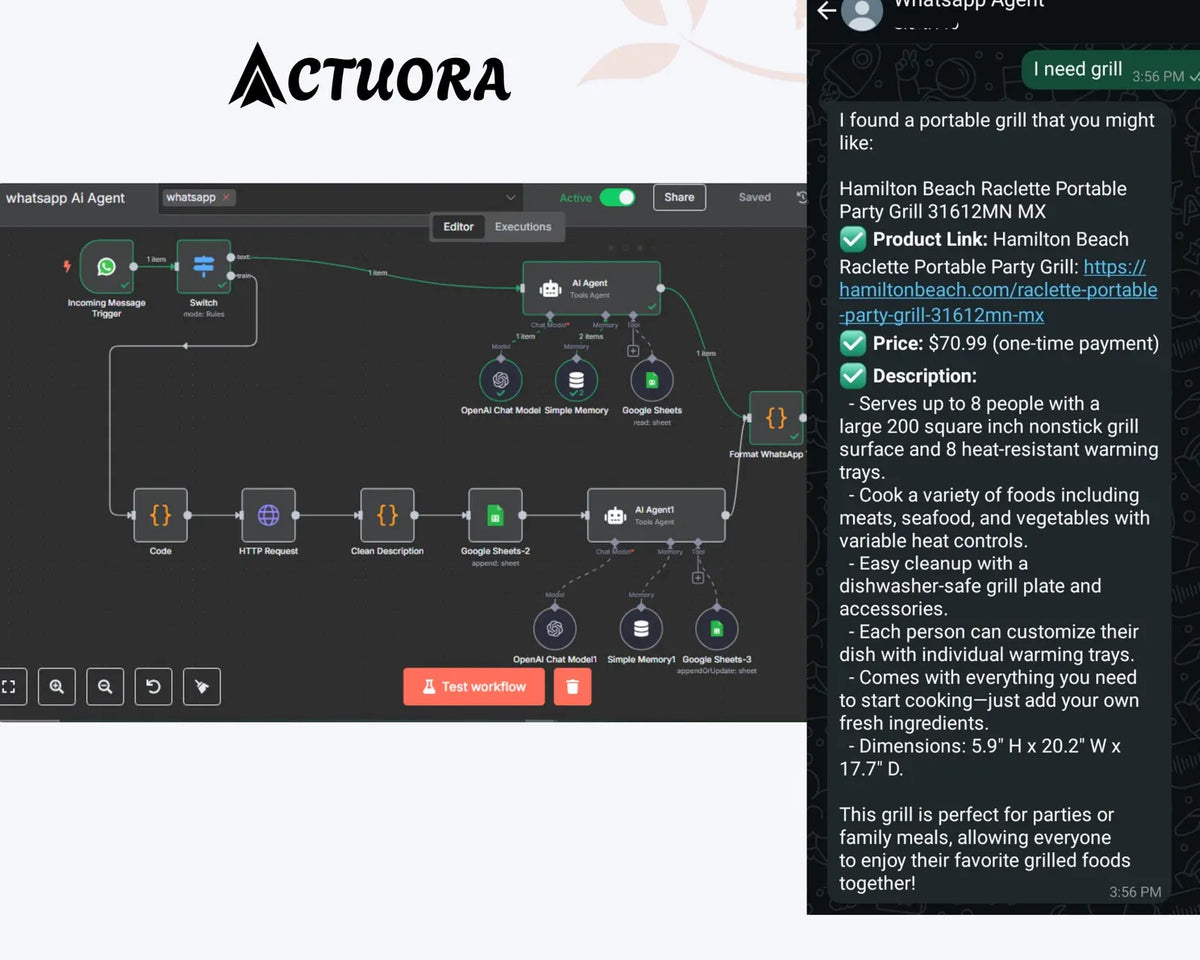Image resolution: width=1200 pixels, height=960 pixels.
Task: Click the fit-to-view canvas icon
Action: (x=9, y=687)
